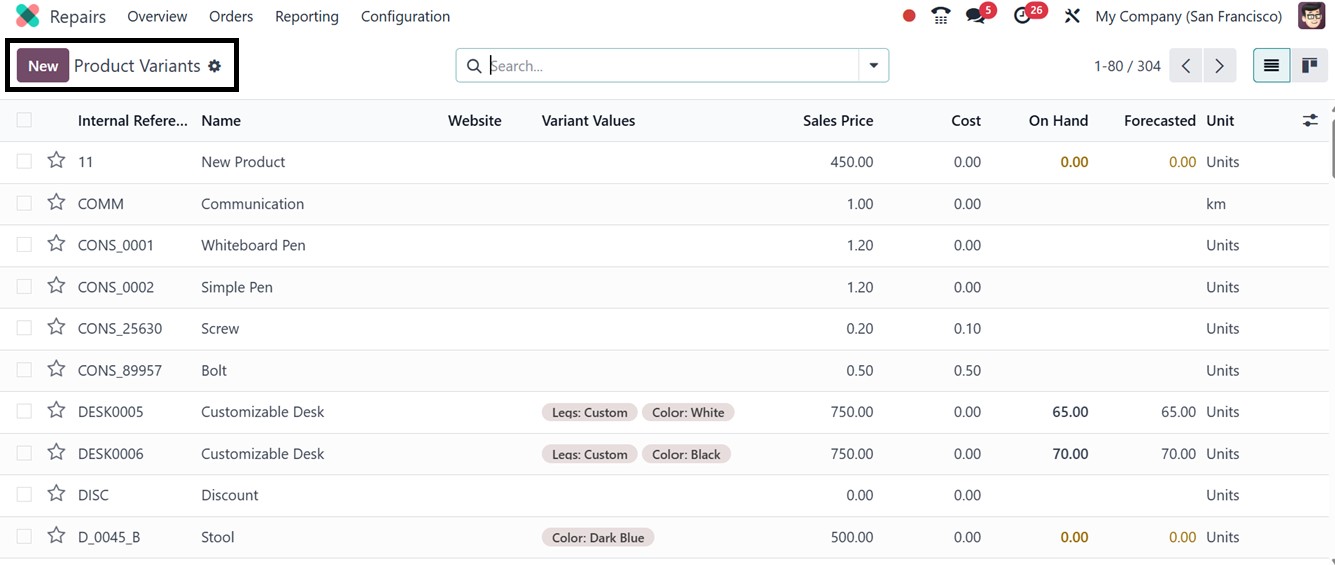Viewport: 1335px width, 565px height.
Task: Open the Reporting menu
Action: [x=306, y=16]
